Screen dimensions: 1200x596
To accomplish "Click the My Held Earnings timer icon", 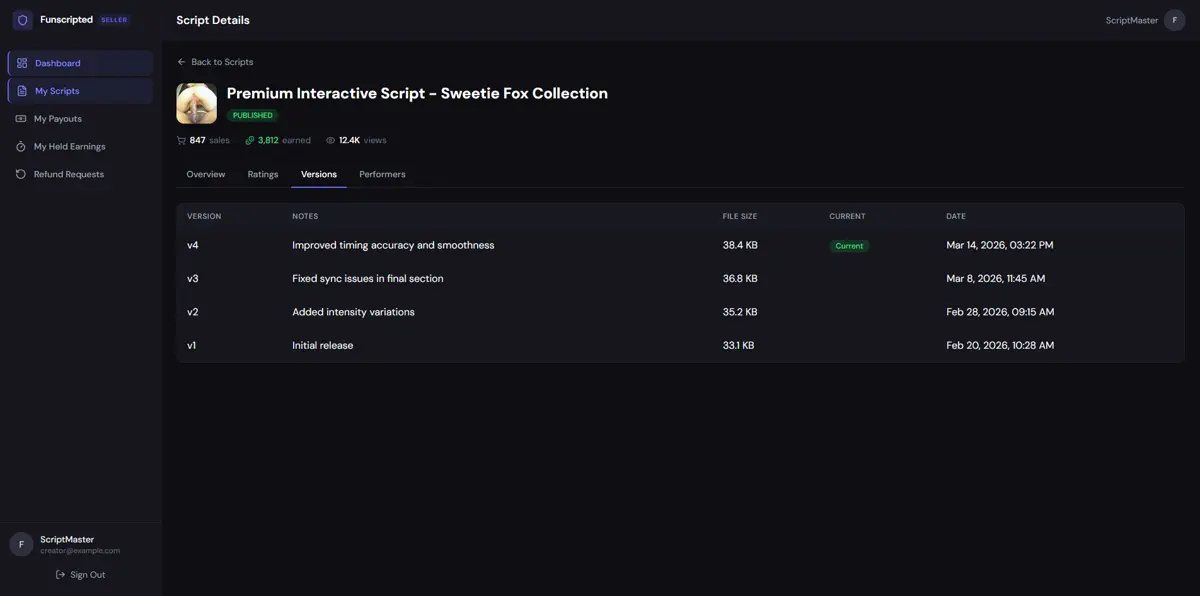I will pos(21,146).
